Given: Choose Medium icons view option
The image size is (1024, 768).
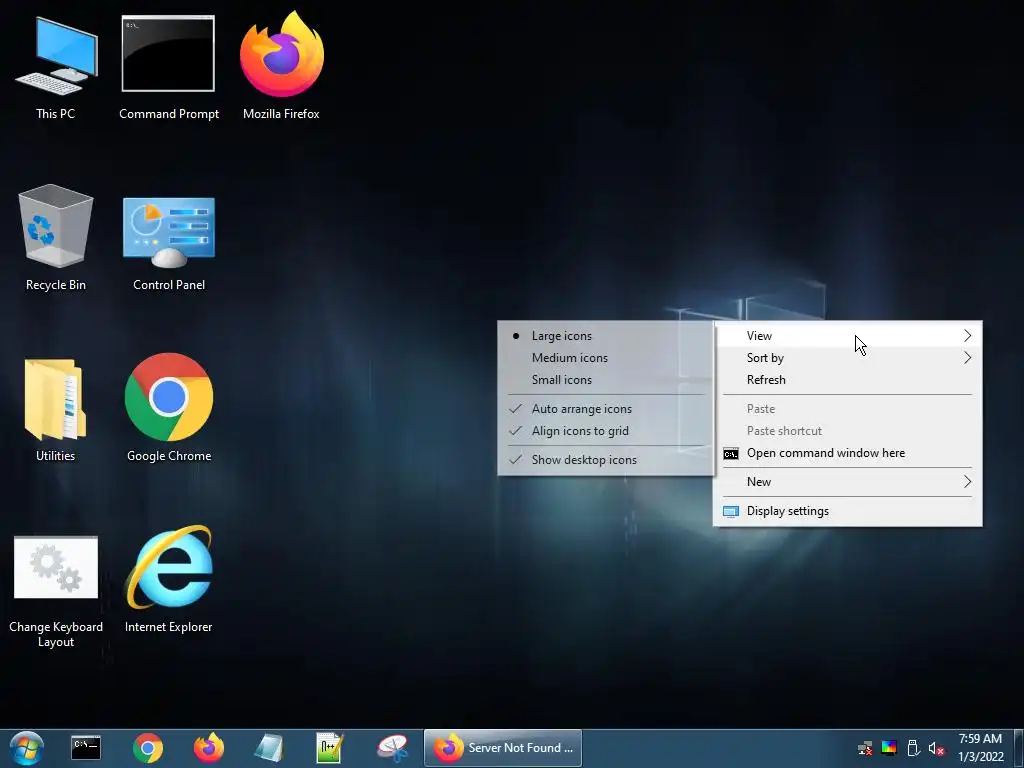Looking at the screenshot, I should [x=605, y=358].
